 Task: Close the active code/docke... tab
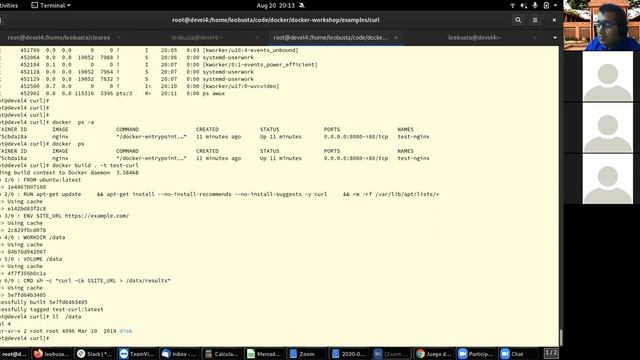[x=396, y=38]
